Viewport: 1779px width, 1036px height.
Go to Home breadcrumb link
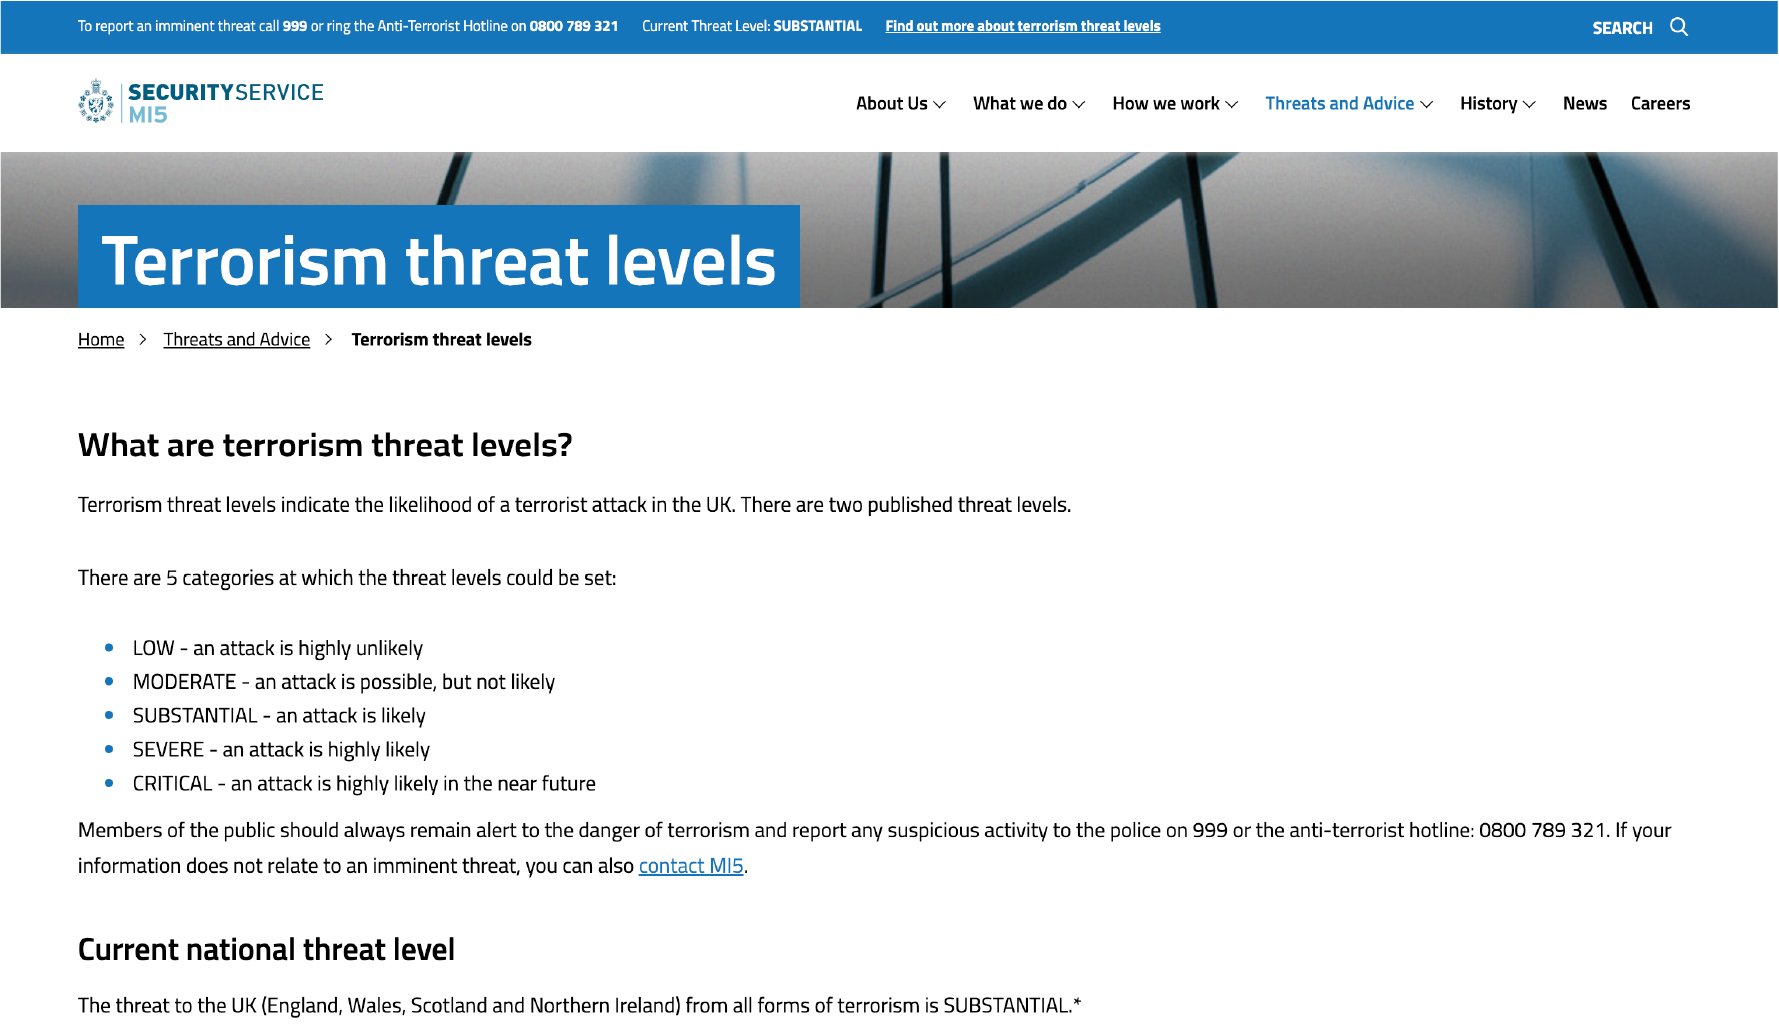(101, 340)
